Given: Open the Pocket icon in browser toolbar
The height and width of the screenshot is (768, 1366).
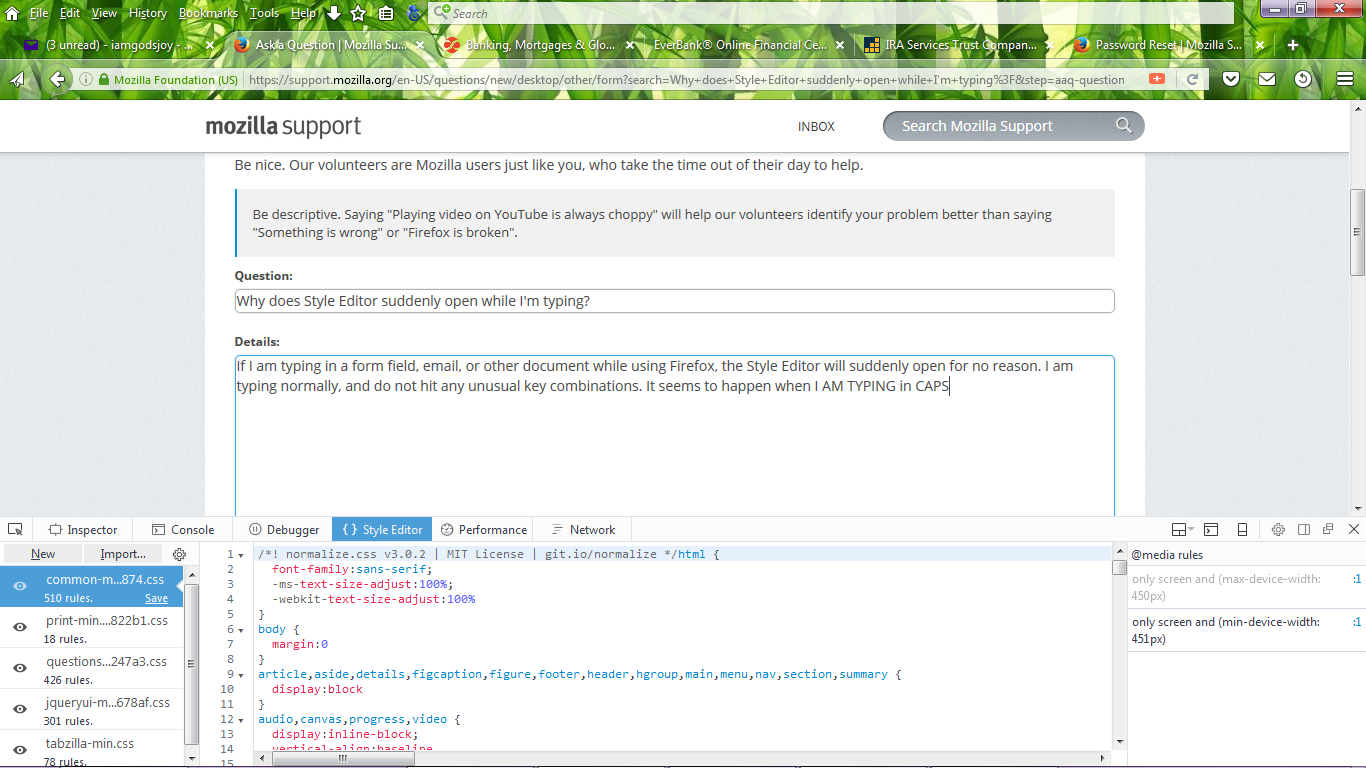Looking at the screenshot, I should pos(1232,79).
